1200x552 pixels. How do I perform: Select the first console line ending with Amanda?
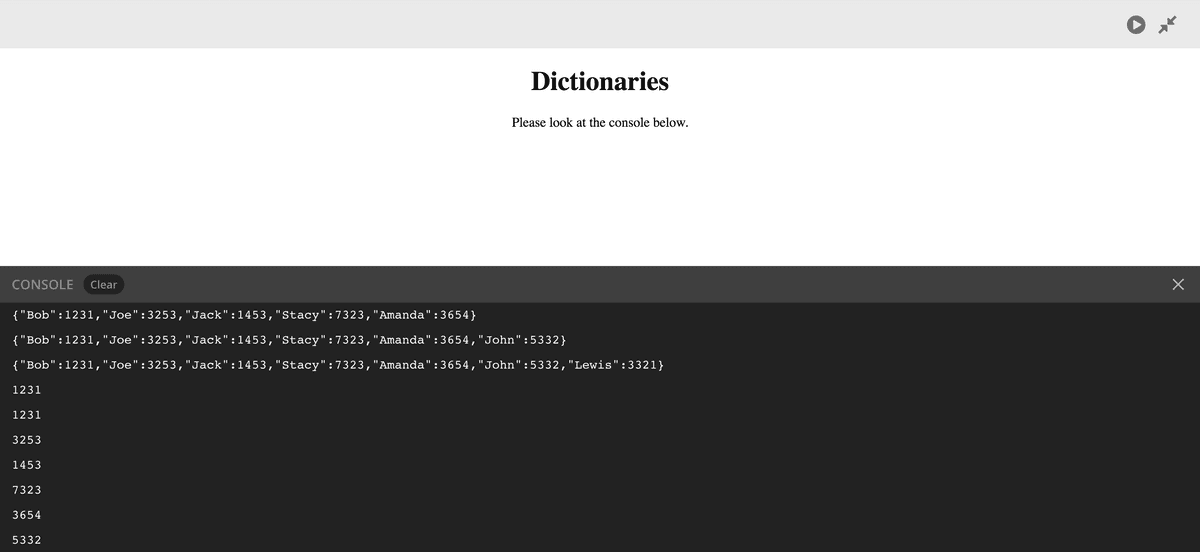click(x=245, y=315)
